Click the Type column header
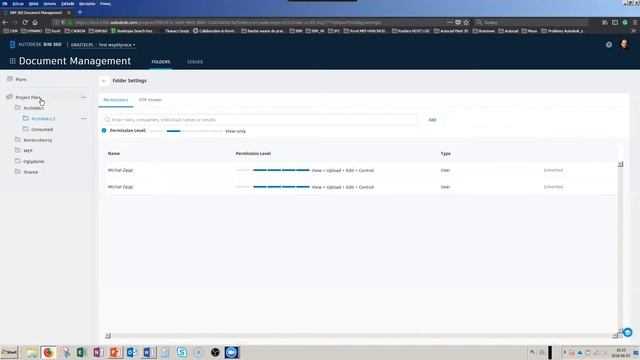The height and width of the screenshot is (360, 640). point(445,153)
